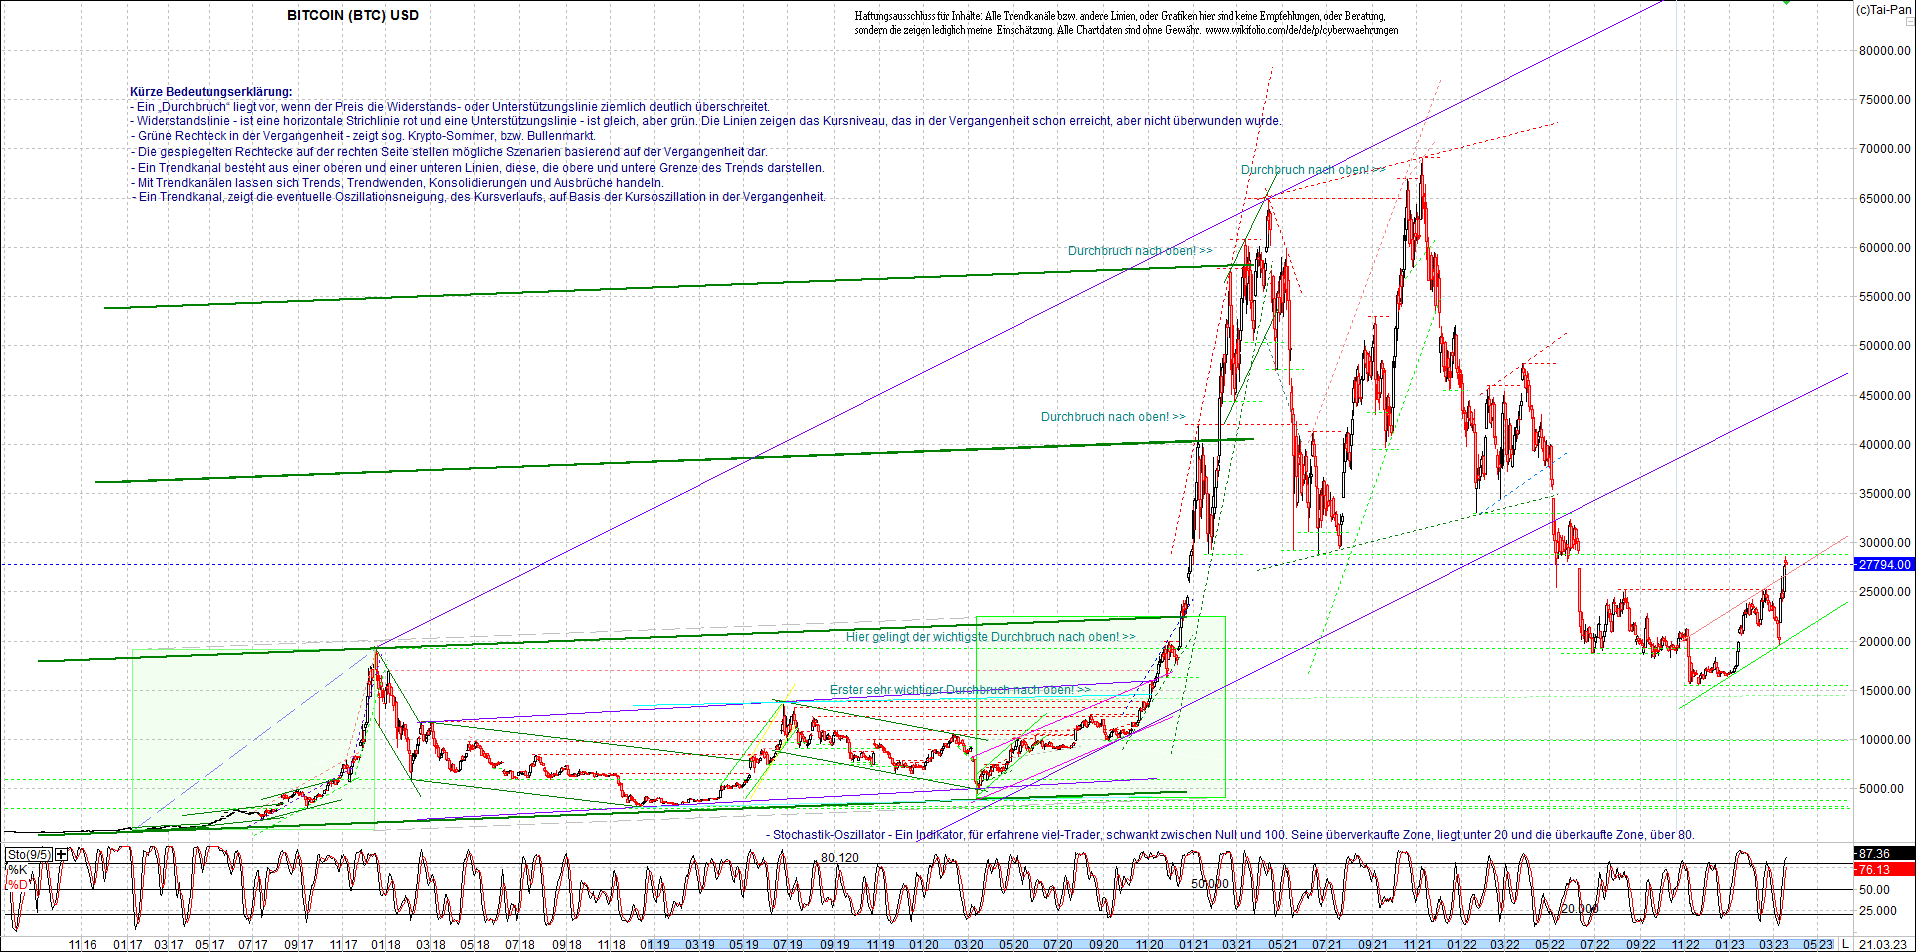Viewport: 1916px width, 952px height.
Task: Click the green triangle marker at chart top
Action: point(1786,2)
